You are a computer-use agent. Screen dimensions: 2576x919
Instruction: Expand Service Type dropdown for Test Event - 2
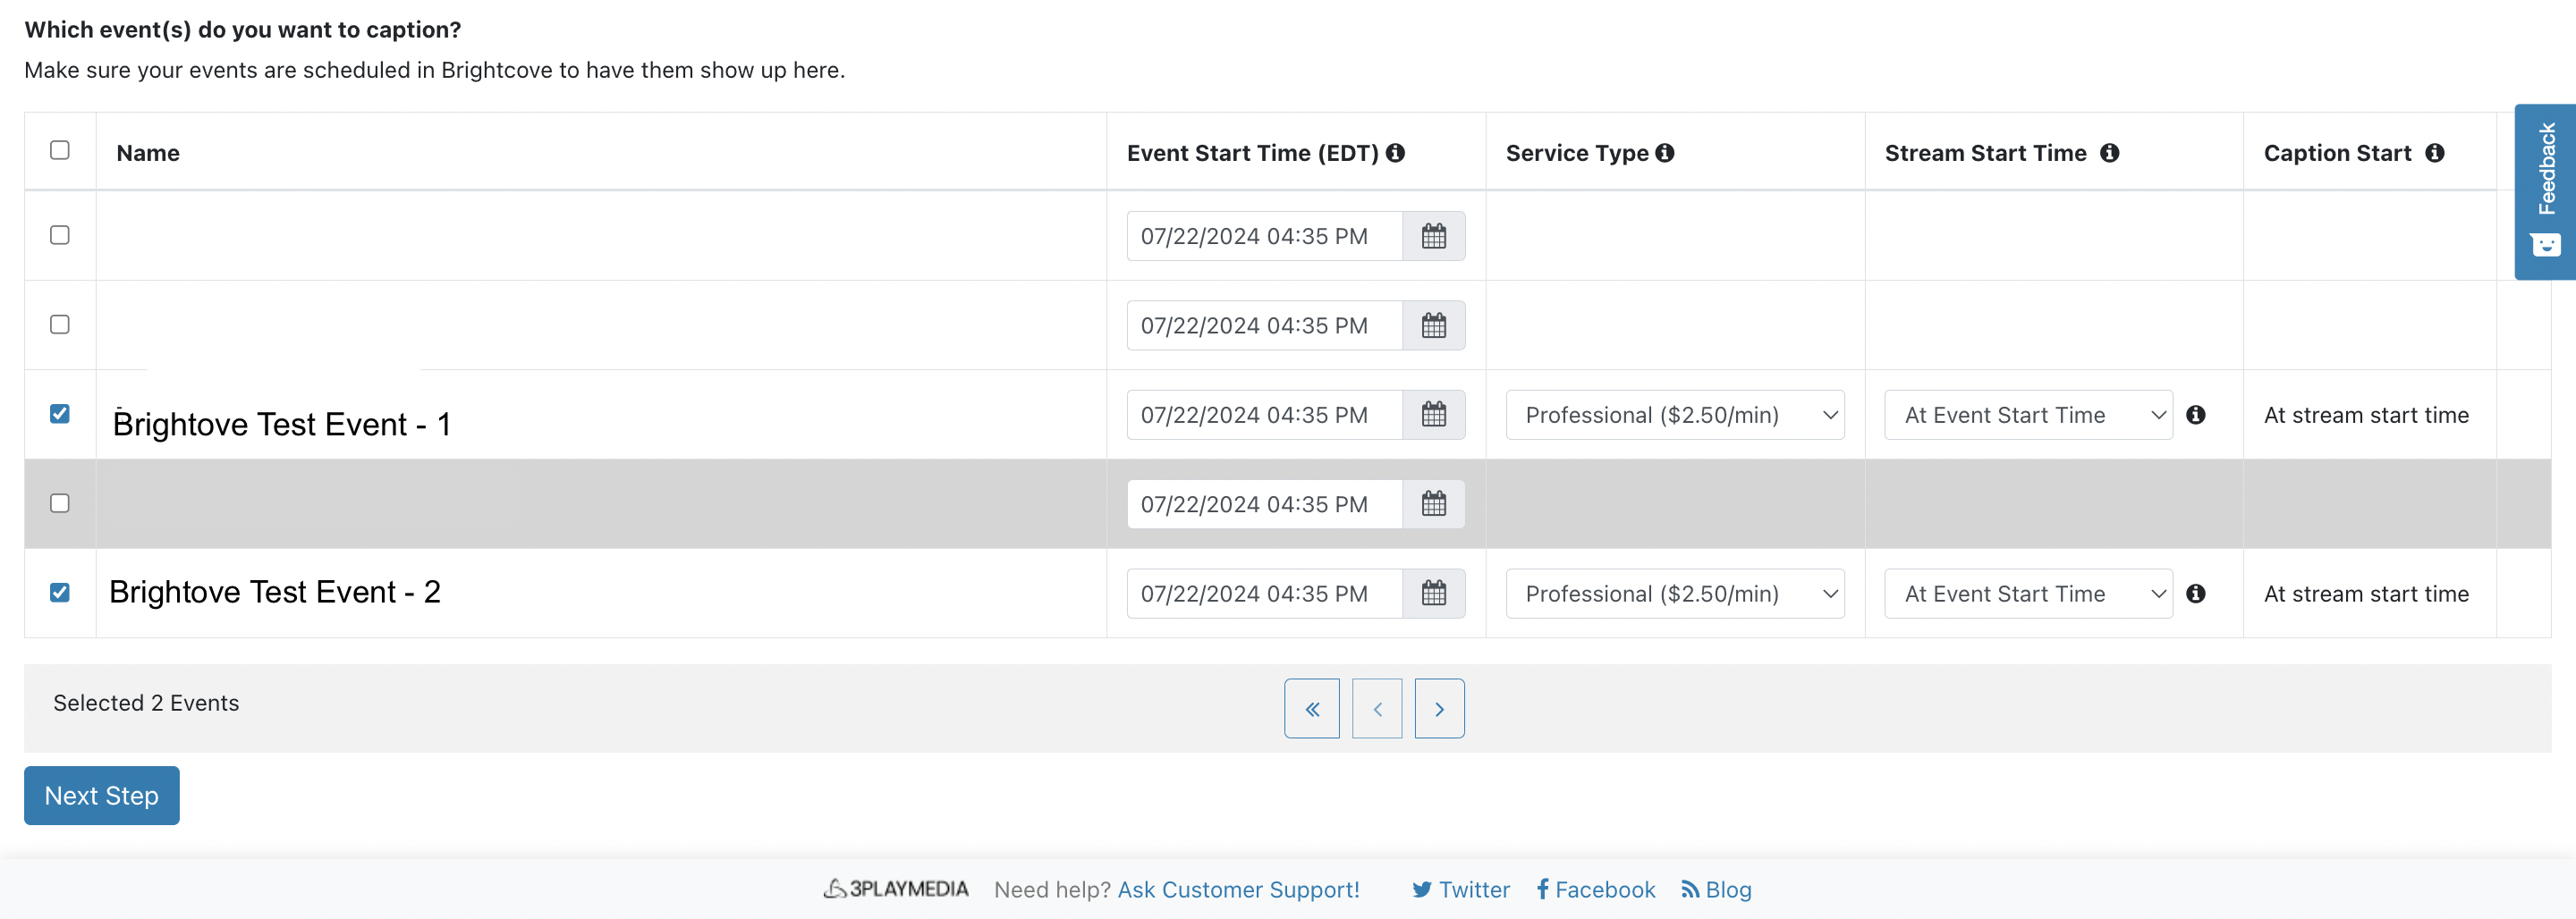[1674, 594]
